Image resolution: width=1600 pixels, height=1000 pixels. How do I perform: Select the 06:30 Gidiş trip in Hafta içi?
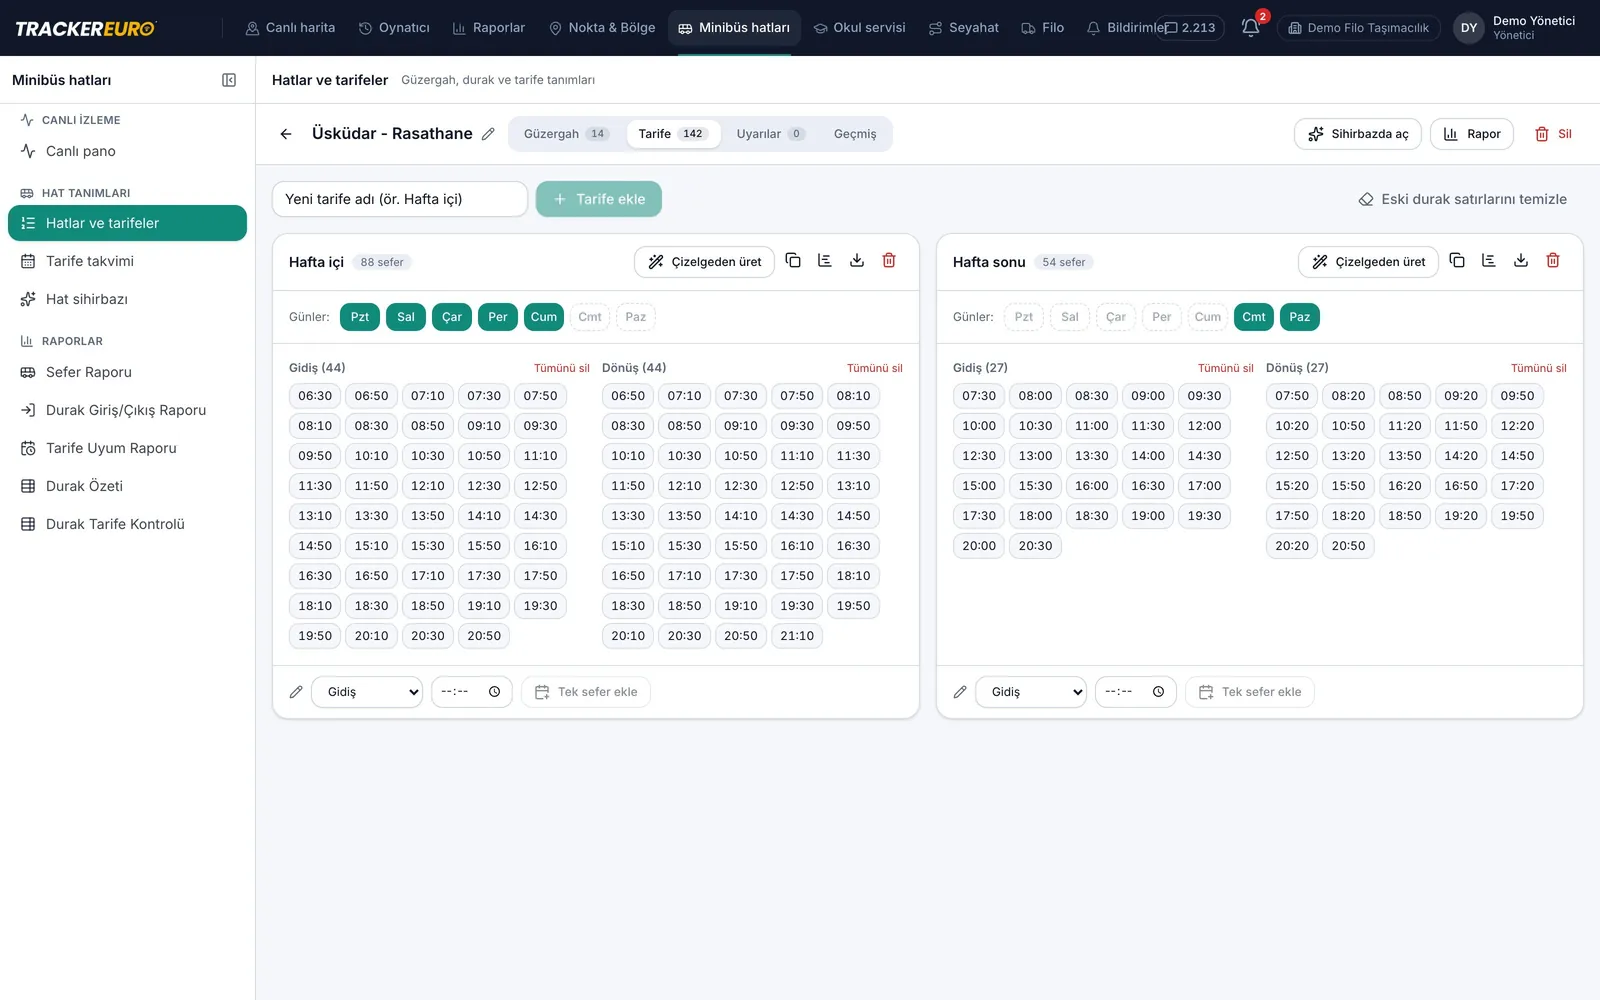click(315, 396)
